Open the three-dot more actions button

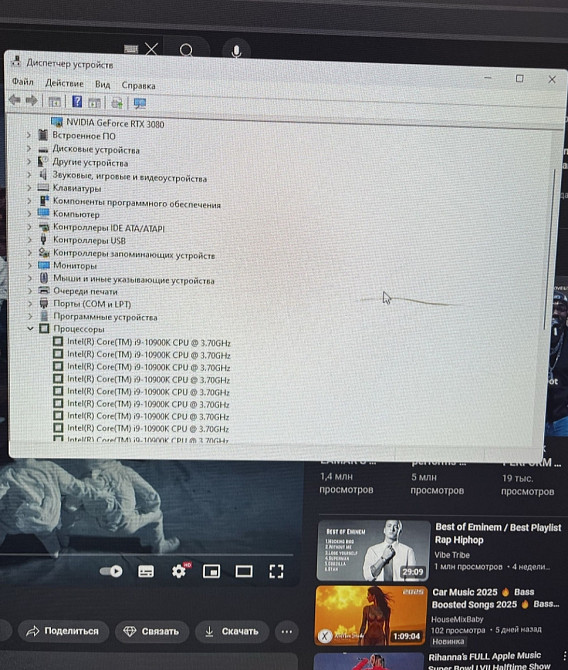287,632
